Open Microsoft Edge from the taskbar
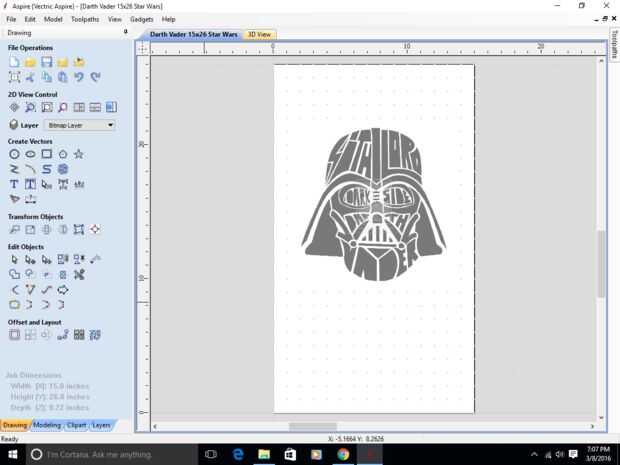This screenshot has width=620, height=465. 238,455
